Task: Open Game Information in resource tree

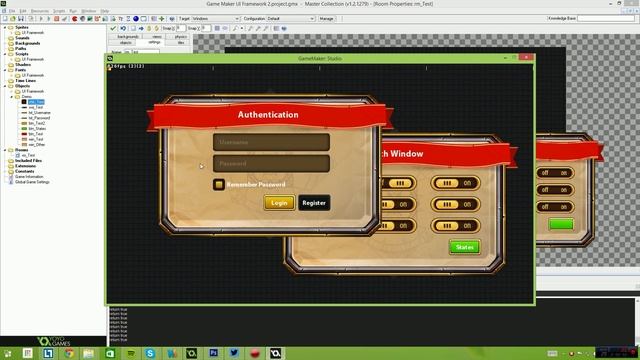Action: click(29, 177)
